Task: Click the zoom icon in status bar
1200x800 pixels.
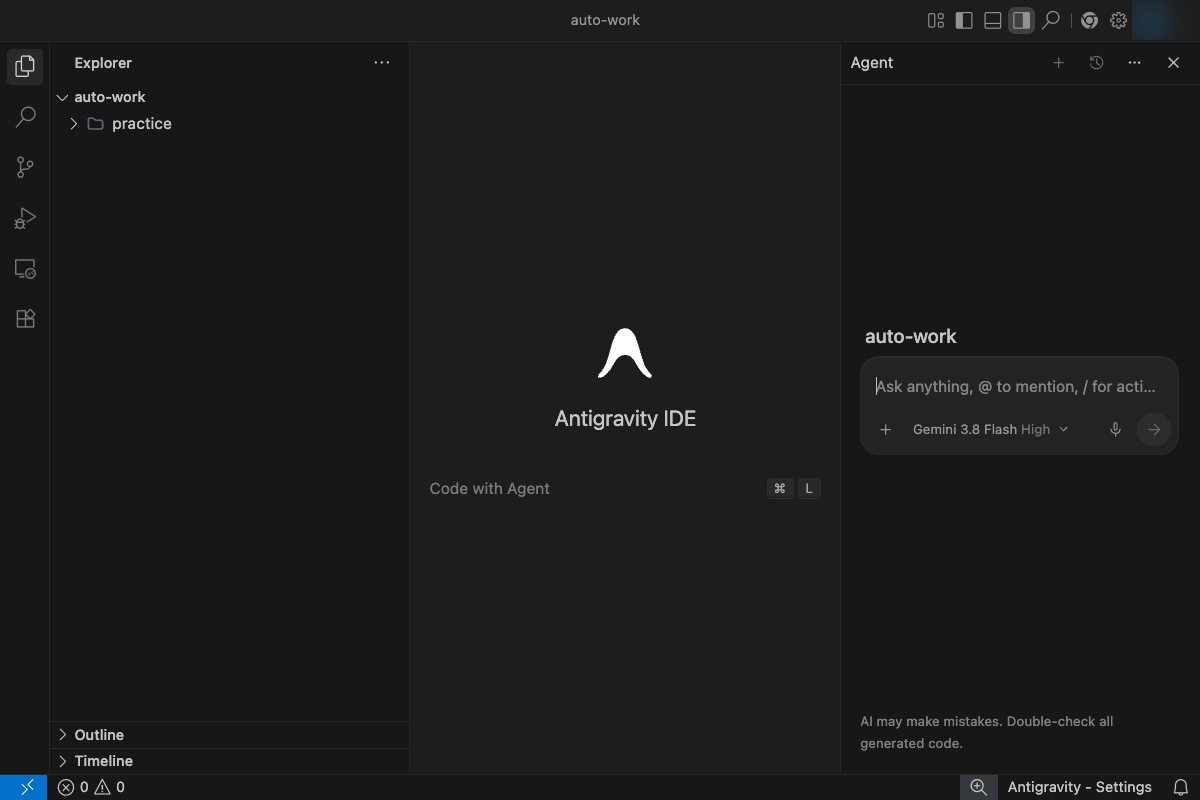Action: click(978, 787)
